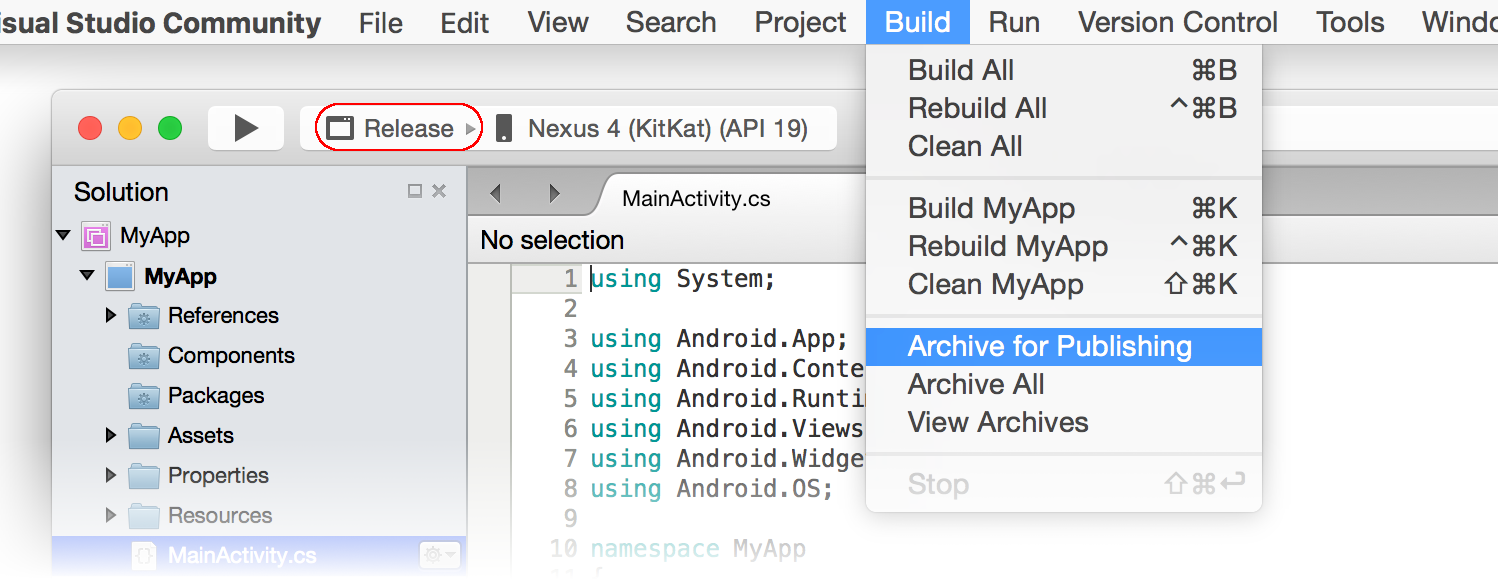This screenshot has height=582, width=1498.
Task: Collapse the MyApp solution node
Action: (63, 236)
